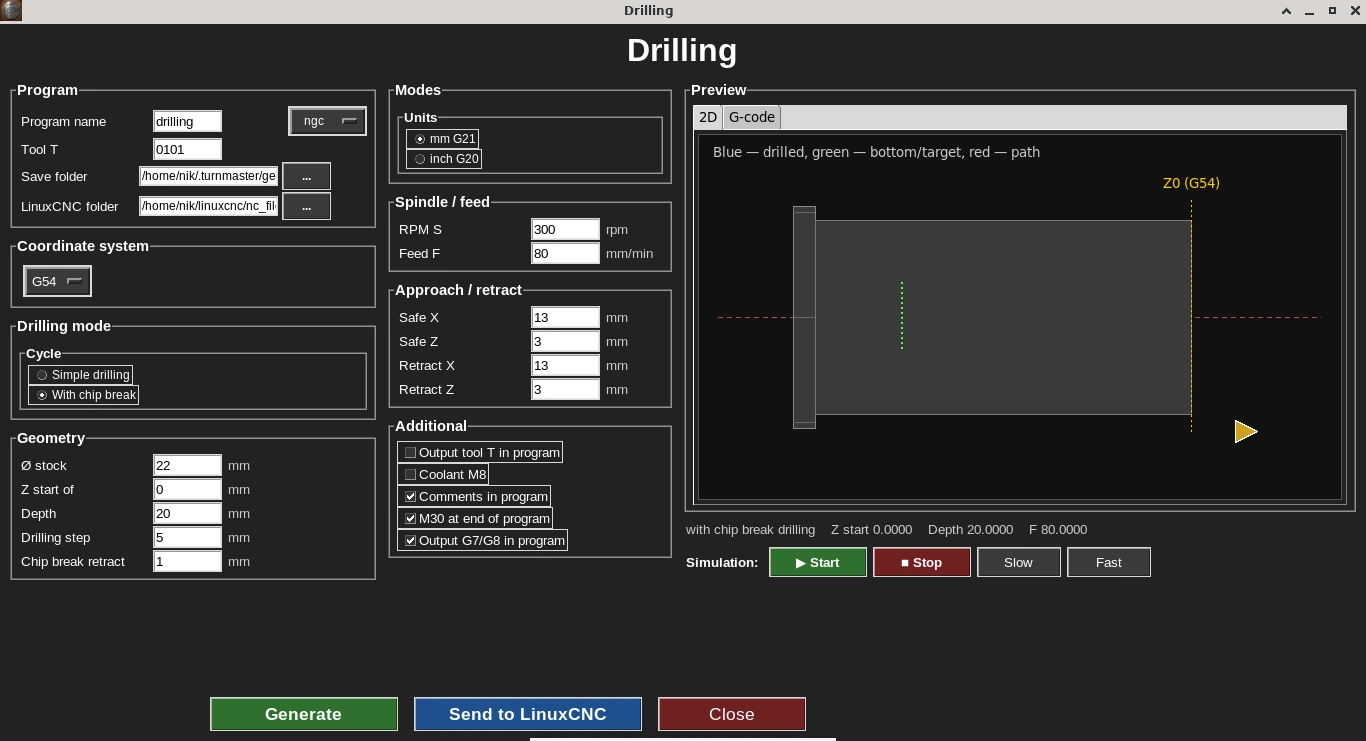This screenshot has height=741, width=1366.
Task: Maximize the Drilling window
Action: [1332, 11]
